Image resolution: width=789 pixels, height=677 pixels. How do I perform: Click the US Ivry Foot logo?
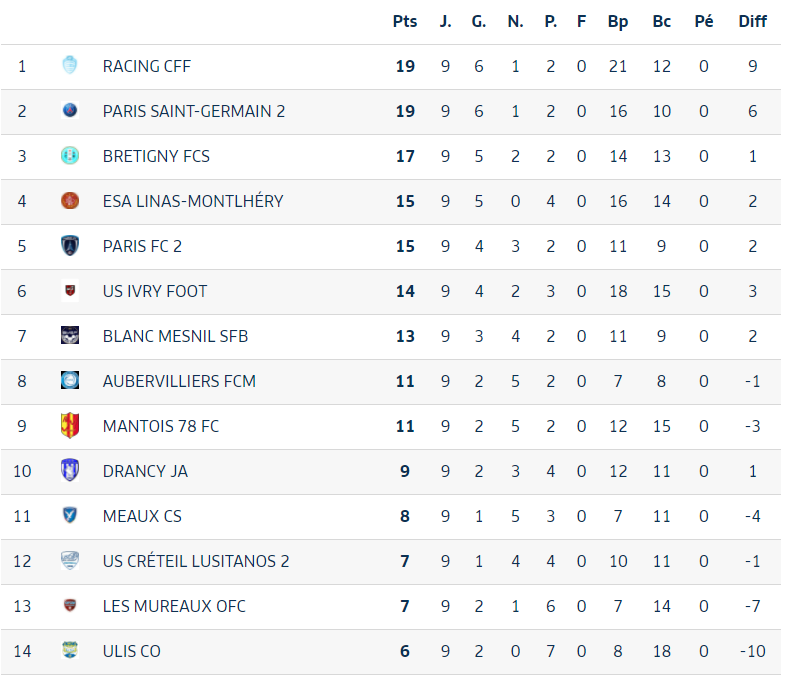click(x=70, y=290)
